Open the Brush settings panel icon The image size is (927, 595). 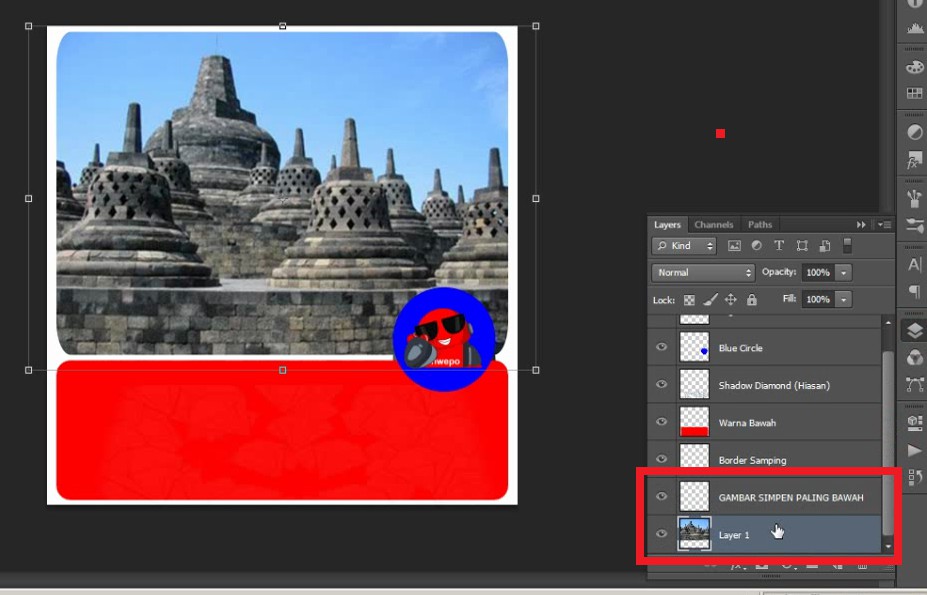click(x=915, y=226)
